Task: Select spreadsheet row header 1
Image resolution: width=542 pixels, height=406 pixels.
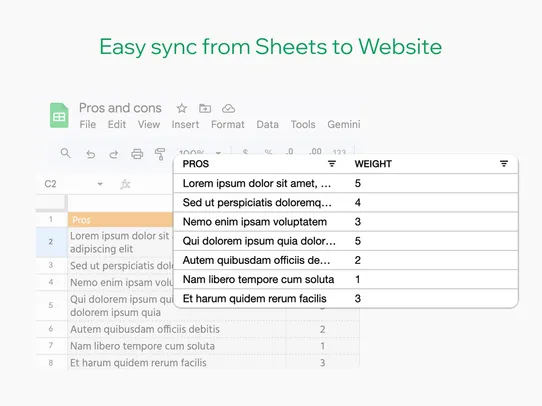Action: [x=51, y=219]
